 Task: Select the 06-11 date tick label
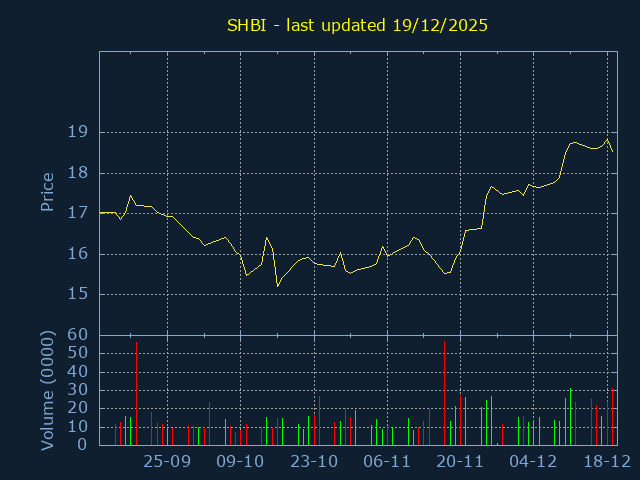387,461
